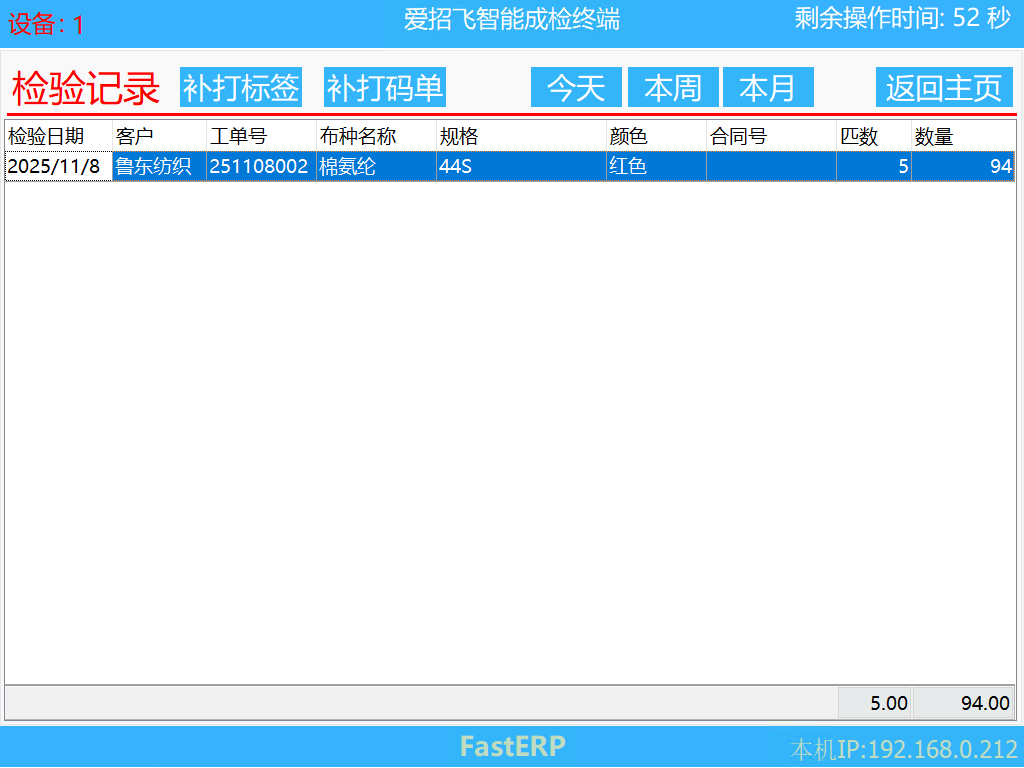Click the 匹数 column header

tap(874, 136)
